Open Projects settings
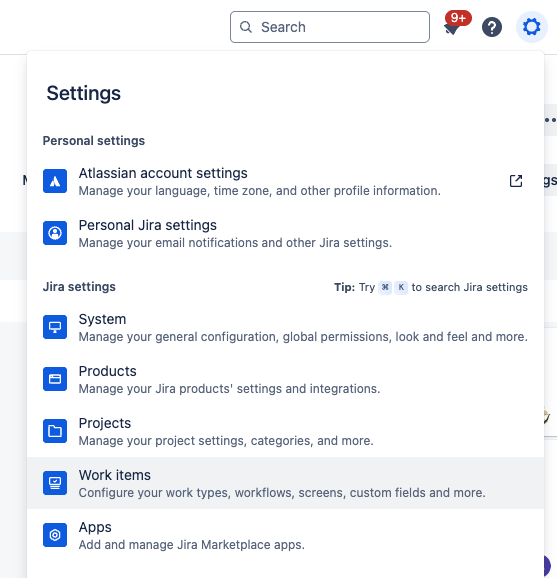 point(285,431)
